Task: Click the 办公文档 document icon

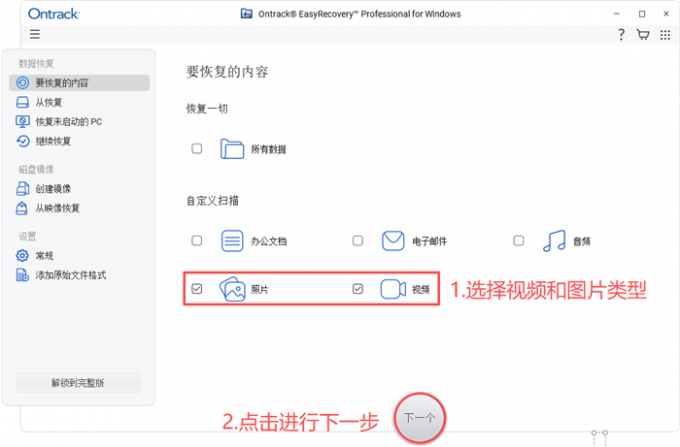Action: click(232, 241)
